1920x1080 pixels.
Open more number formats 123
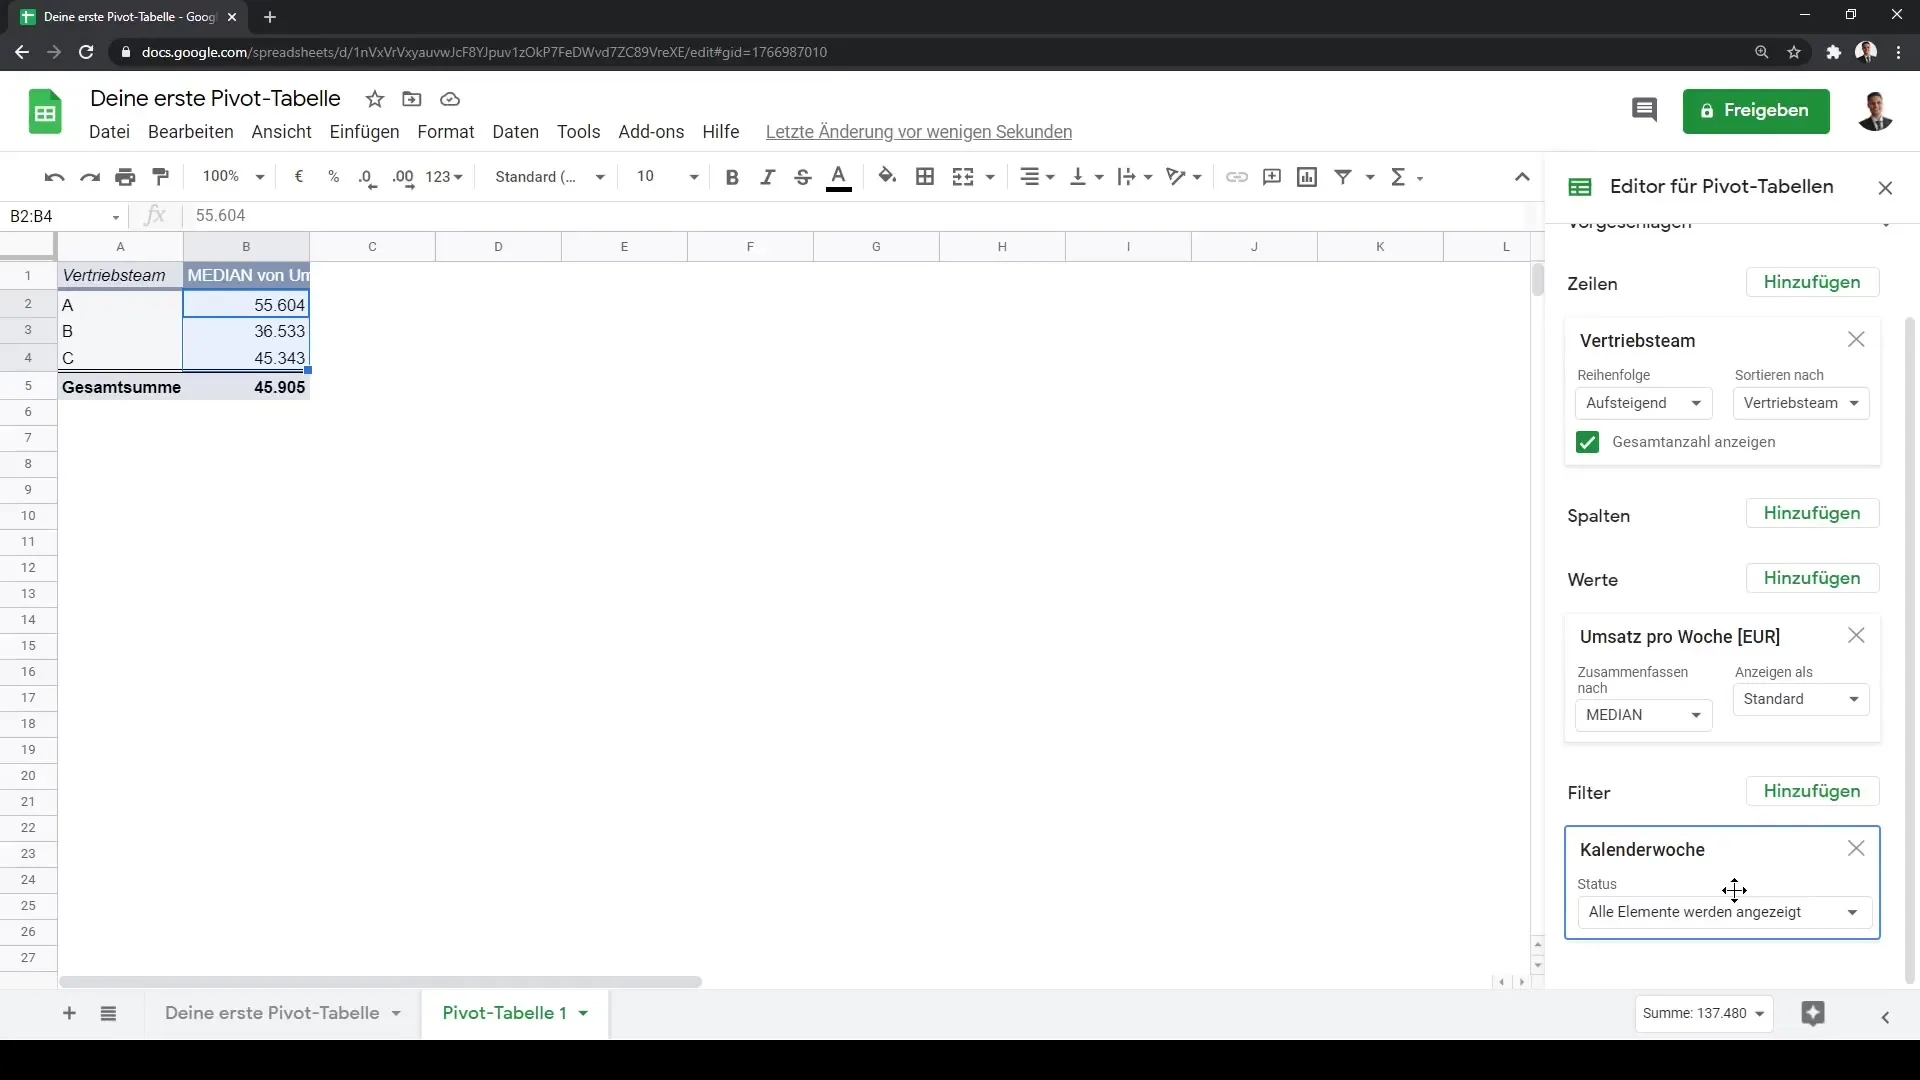[444, 177]
